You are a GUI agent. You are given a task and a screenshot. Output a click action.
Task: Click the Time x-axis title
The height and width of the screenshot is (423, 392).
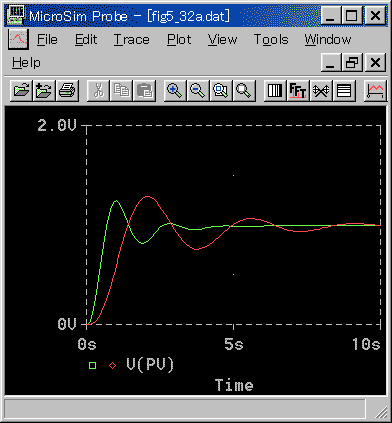click(x=234, y=385)
